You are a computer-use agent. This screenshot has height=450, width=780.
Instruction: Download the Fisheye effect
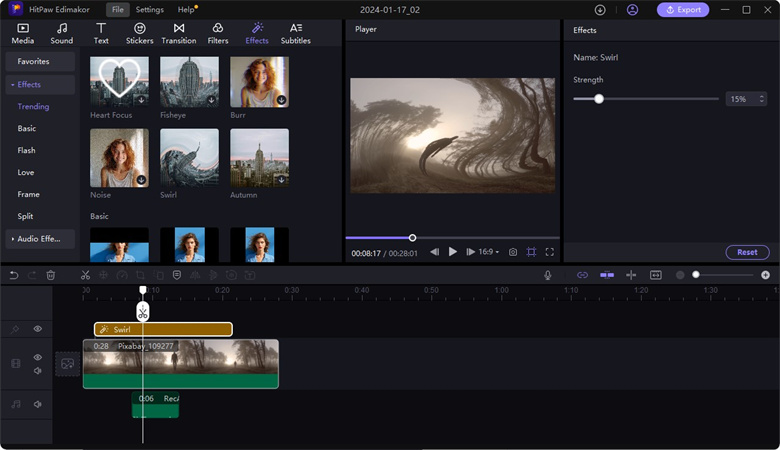tap(211, 100)
